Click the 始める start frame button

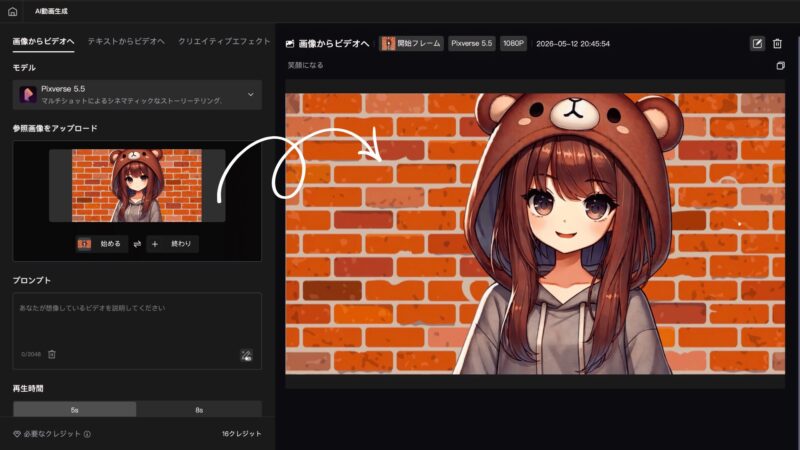102,244
